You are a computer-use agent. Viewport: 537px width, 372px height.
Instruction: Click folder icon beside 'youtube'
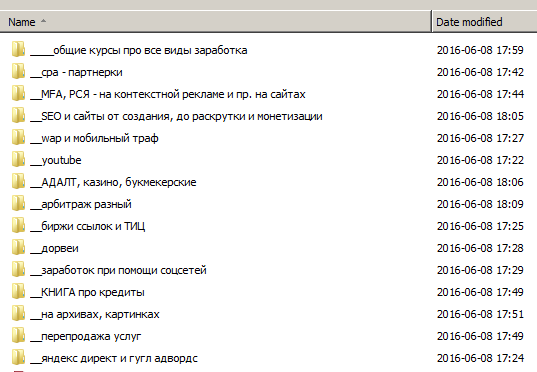[x=18, y=159]
